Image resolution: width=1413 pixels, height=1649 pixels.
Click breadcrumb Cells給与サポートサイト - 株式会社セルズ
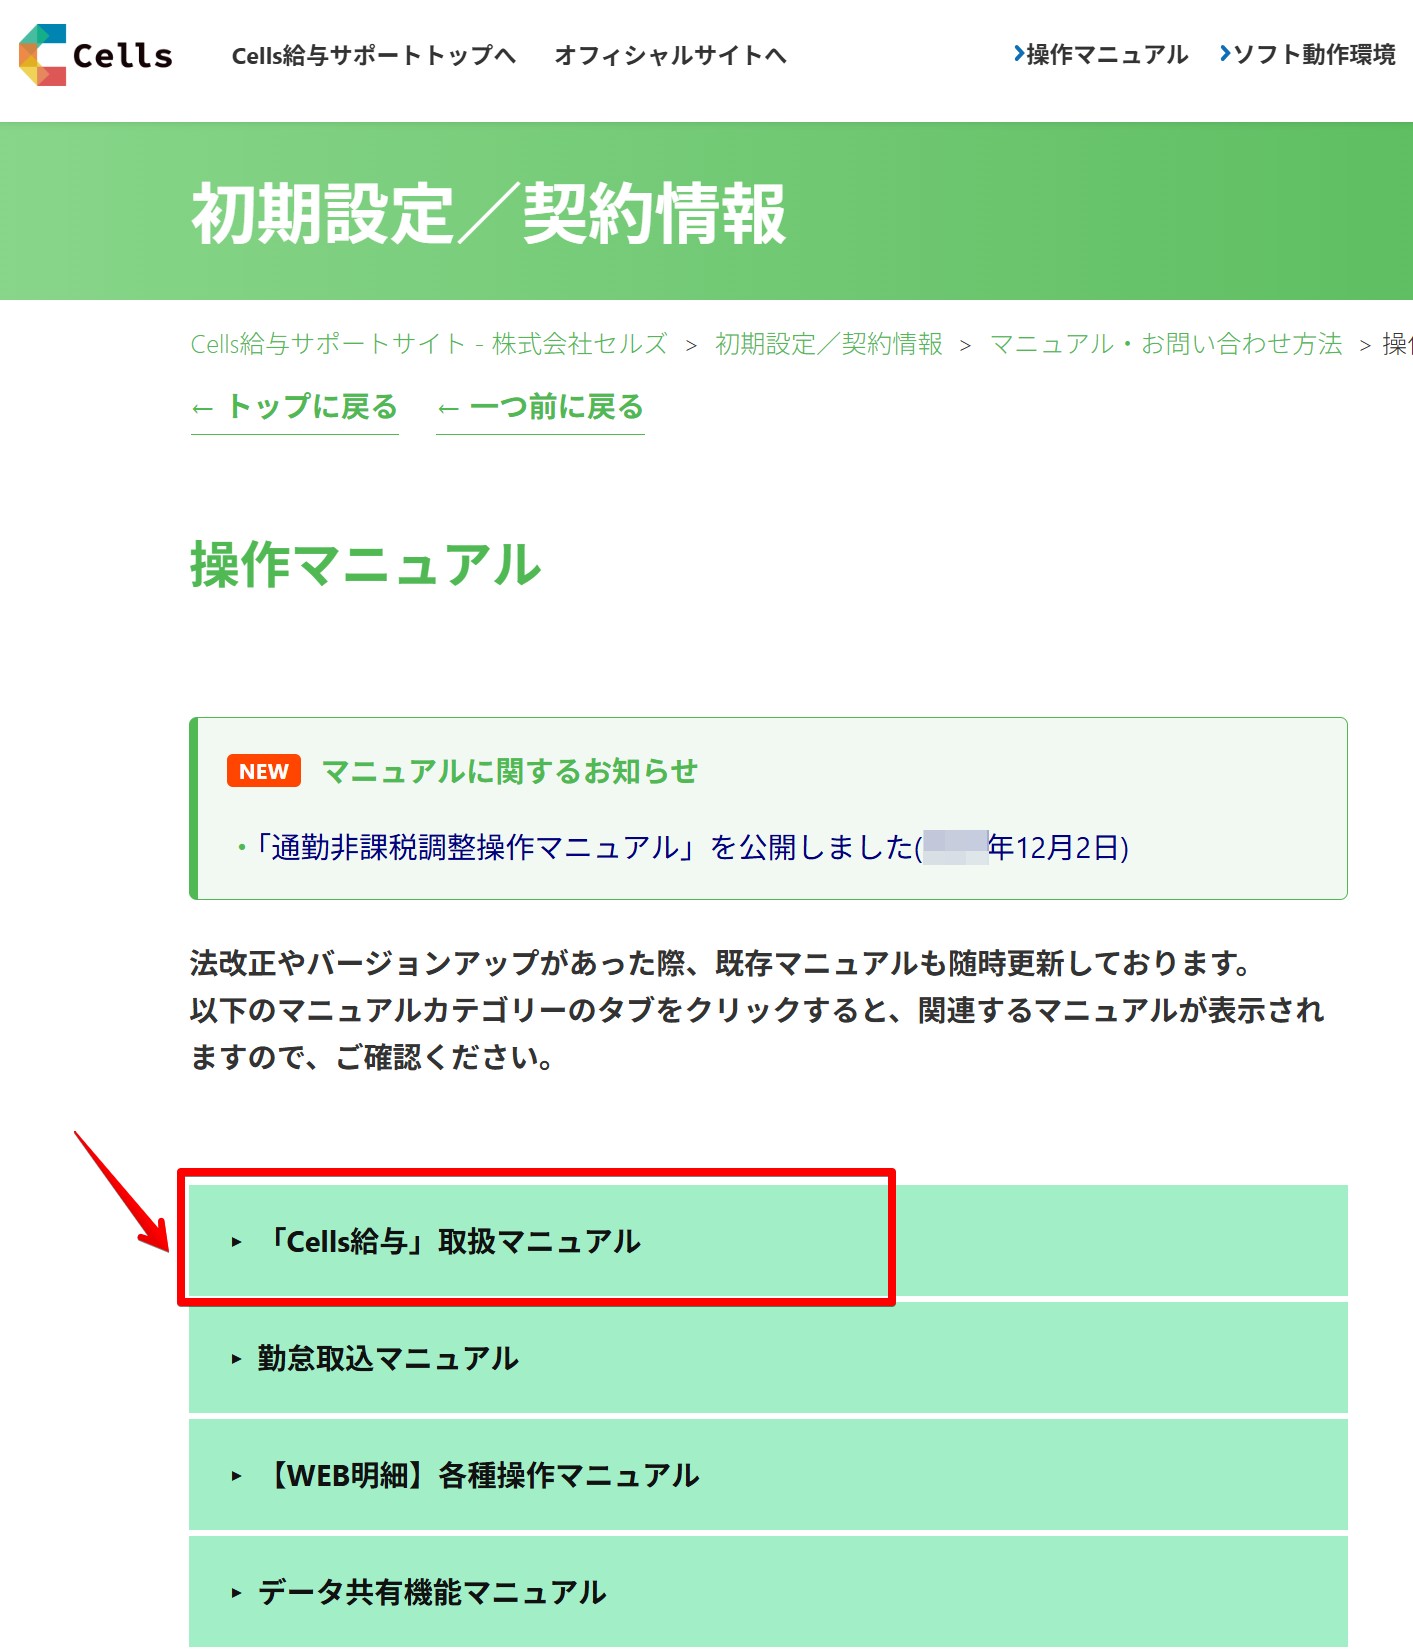pos(429,344)
